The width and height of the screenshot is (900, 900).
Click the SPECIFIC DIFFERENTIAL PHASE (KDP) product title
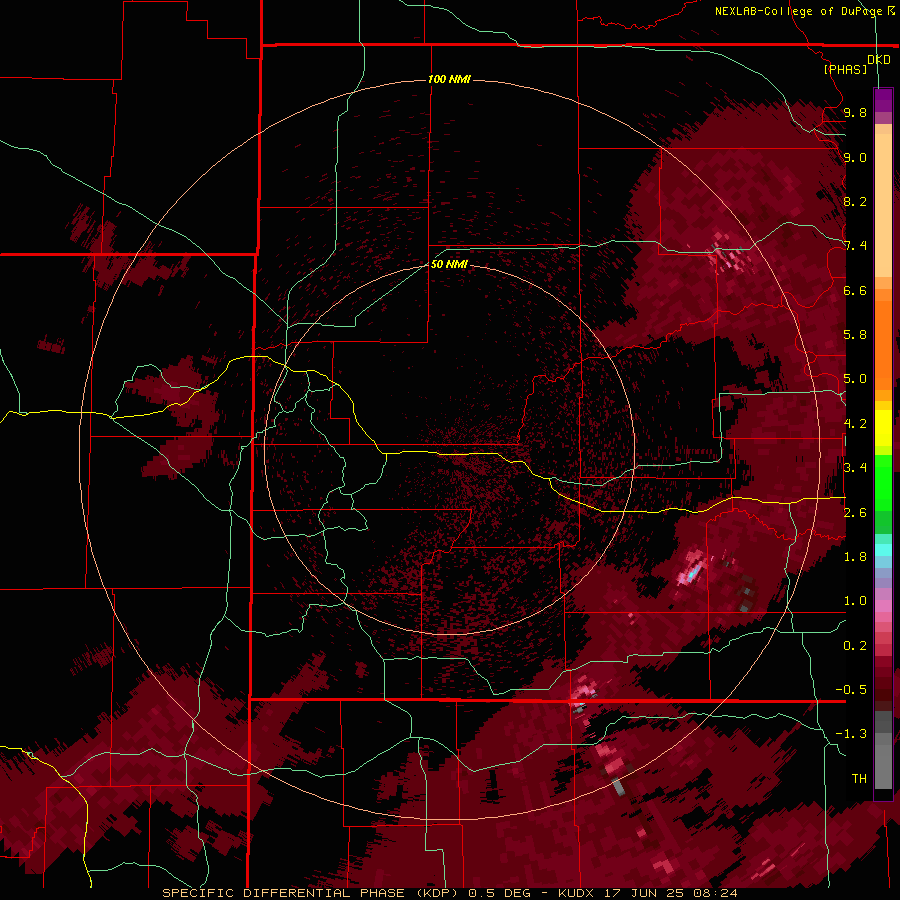[x=310, y=893]
